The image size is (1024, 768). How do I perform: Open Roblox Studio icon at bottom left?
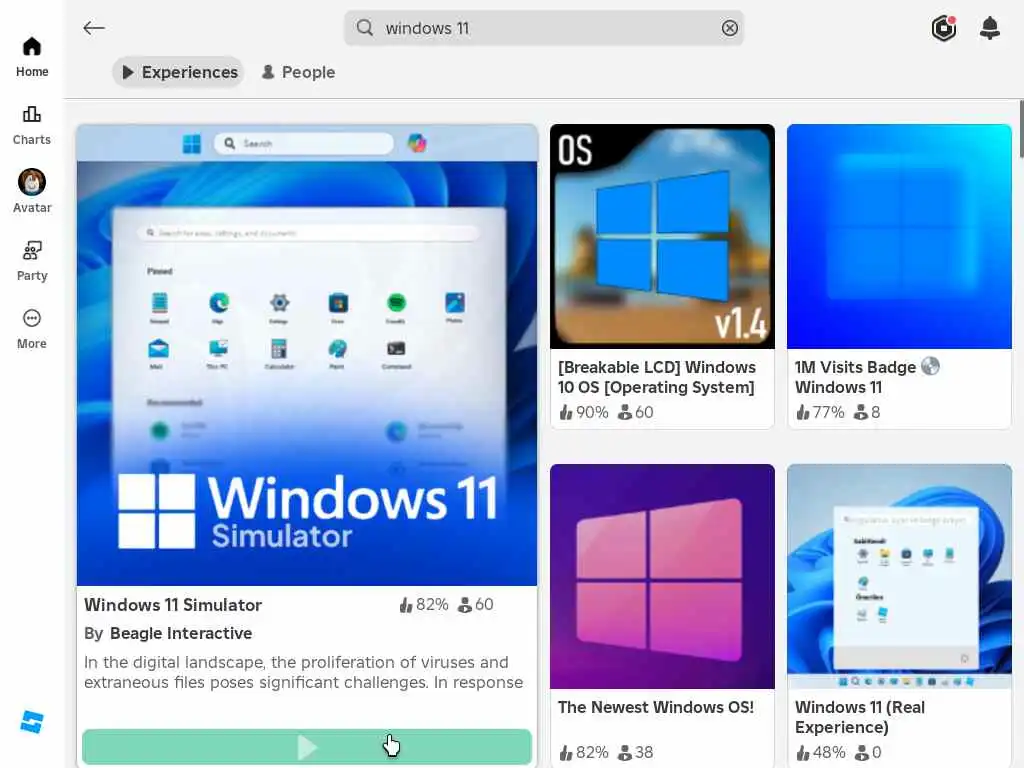(31, 722)
